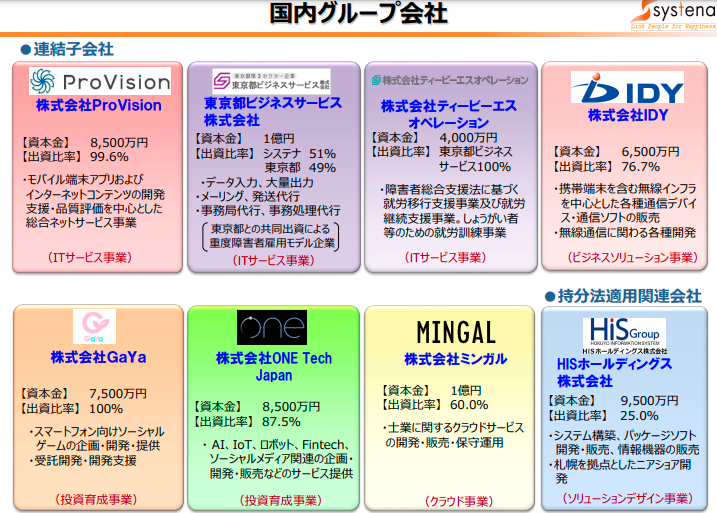Click the 総合ネットサービス事業 line
The width and height of the screenshot is (717, 513).
pyautogui.click(x=81, y=223)
